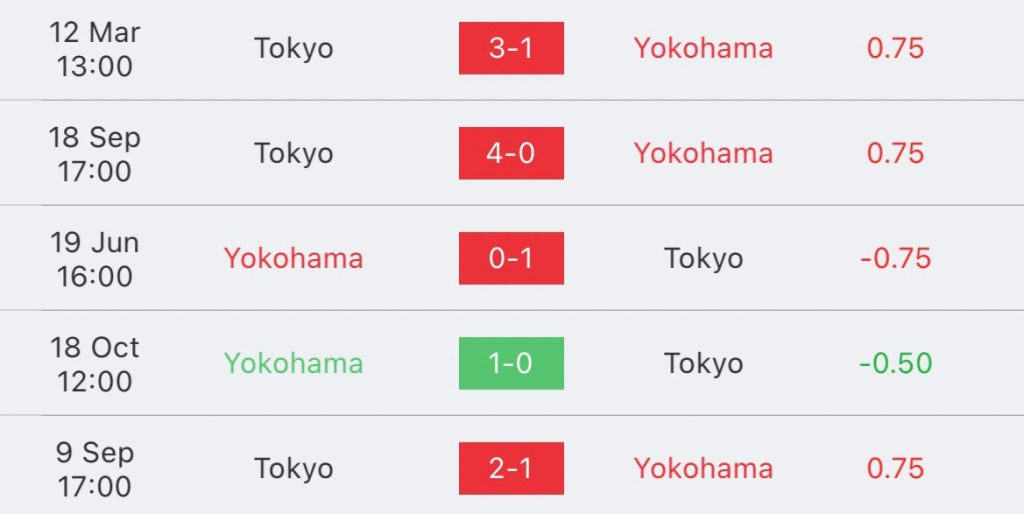Open green Yokohama on 18 Oct
The image size is (1024, 514).
293,364
